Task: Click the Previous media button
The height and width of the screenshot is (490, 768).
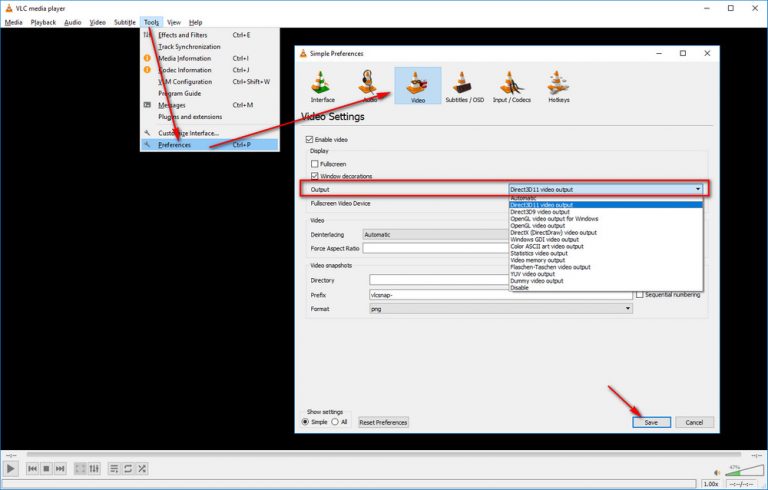Action: pyautogui.click(x=32, y=469)
